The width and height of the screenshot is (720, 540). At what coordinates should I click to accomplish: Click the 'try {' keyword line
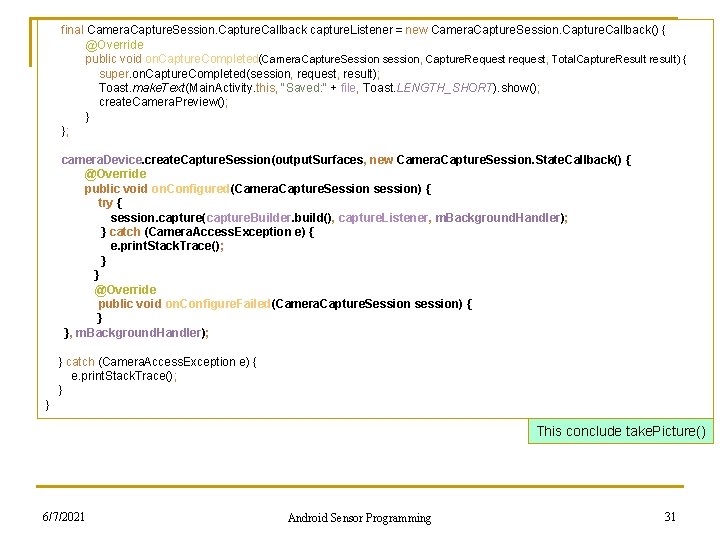110,203
